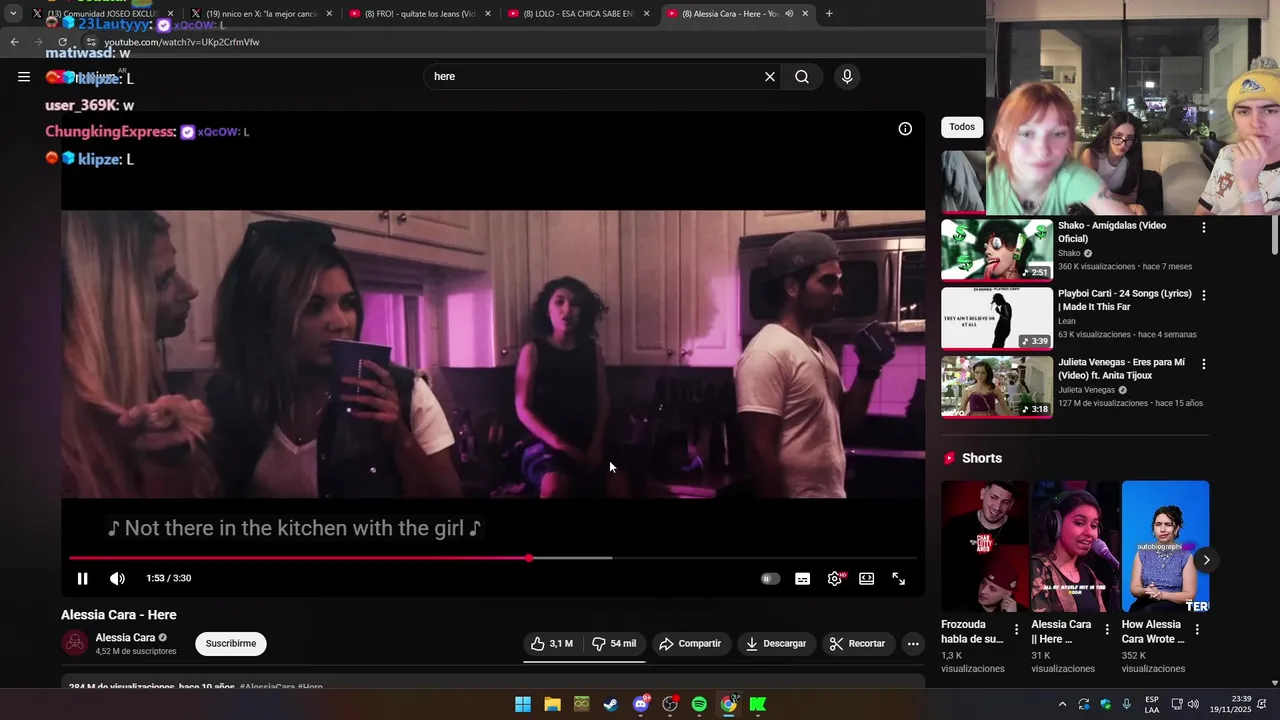Screen dimensions: 1280x720
Task: Enter fullscreen mode
Action: [899, 578]
